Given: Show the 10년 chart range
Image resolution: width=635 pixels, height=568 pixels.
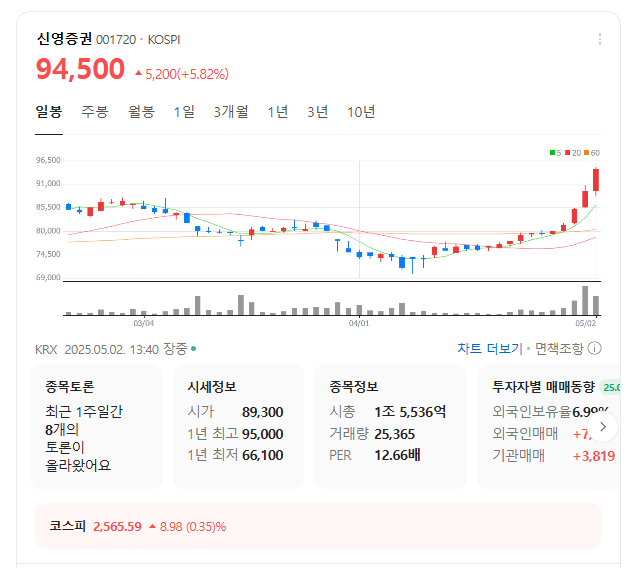Looking at the screenshot, I should pyautogui.click(x=361, y=112).
